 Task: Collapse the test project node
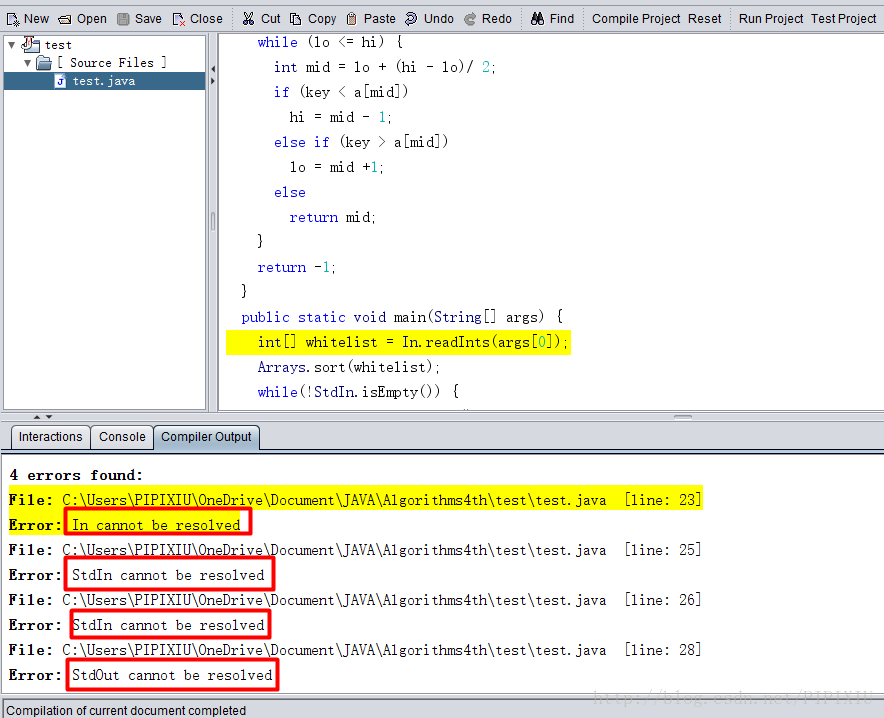11,45
